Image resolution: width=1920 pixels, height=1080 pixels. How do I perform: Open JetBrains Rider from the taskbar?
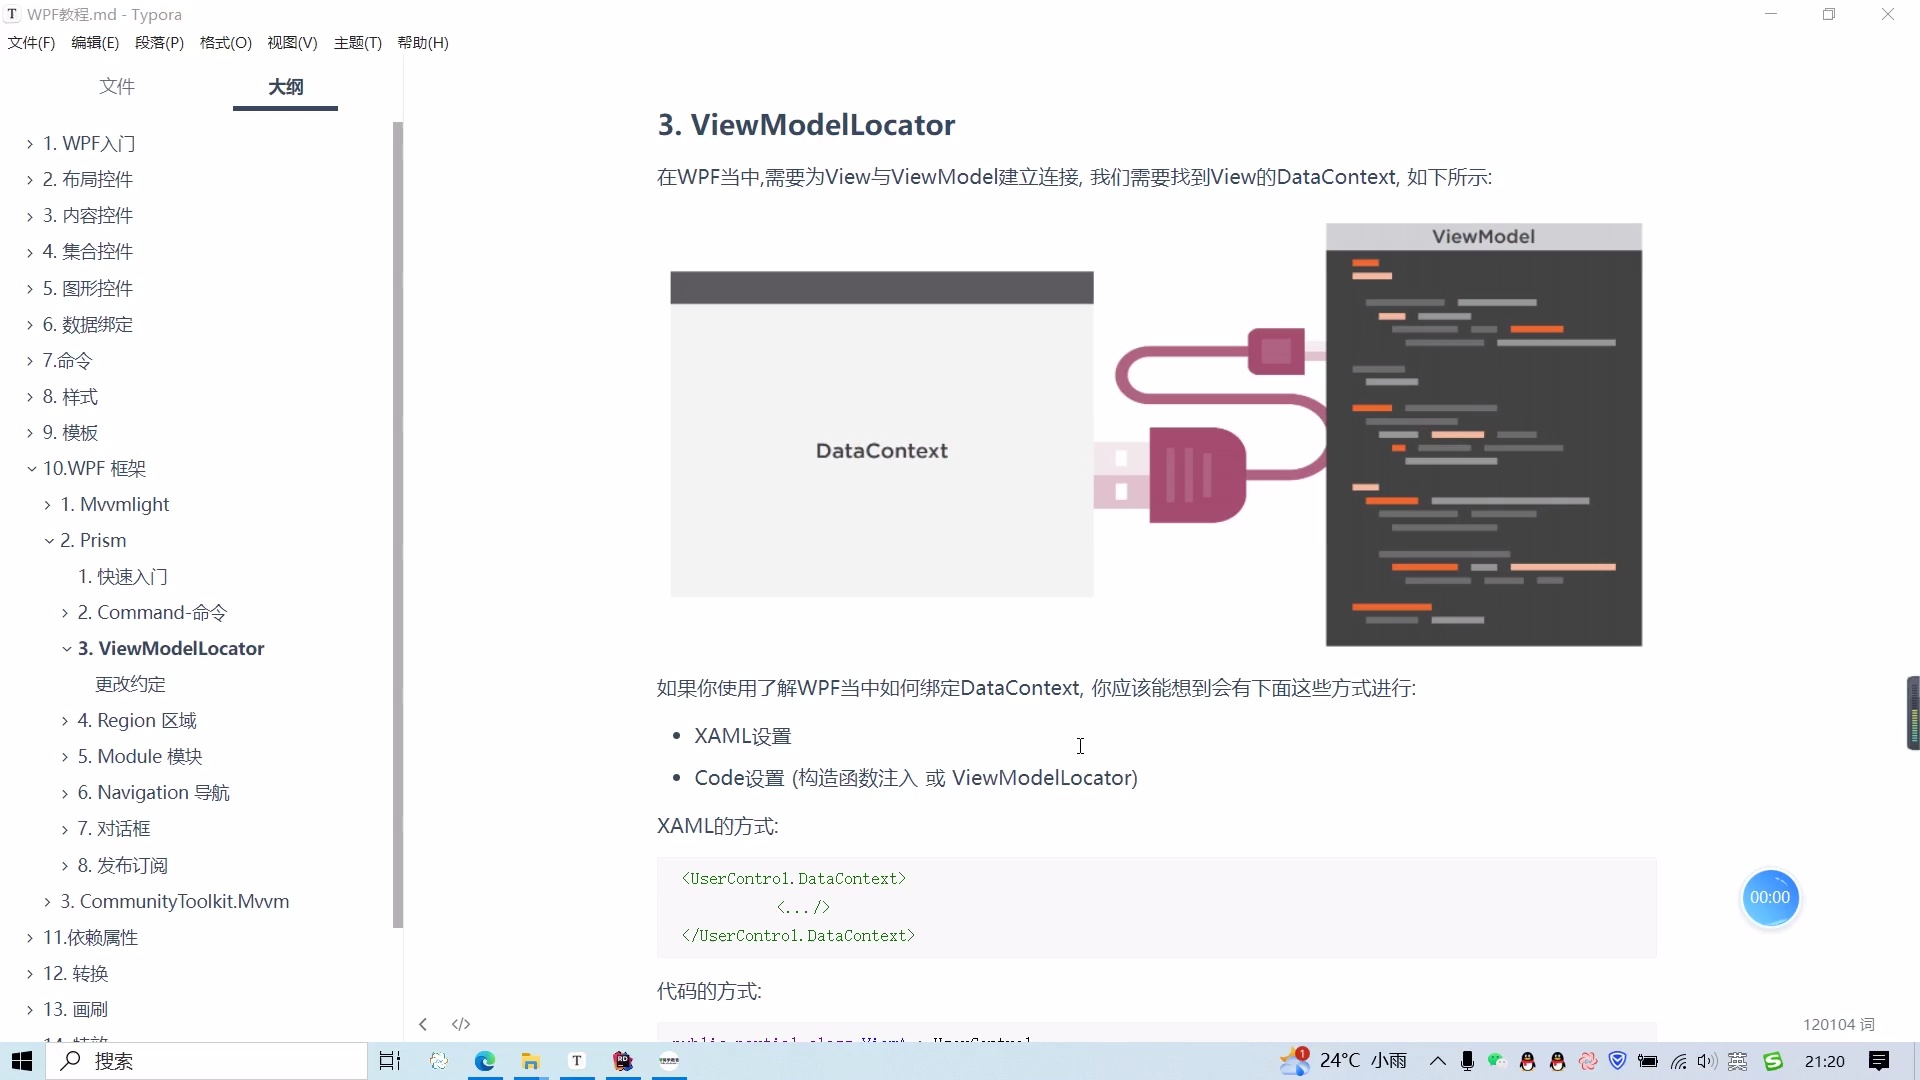(x=623, y=1061)
